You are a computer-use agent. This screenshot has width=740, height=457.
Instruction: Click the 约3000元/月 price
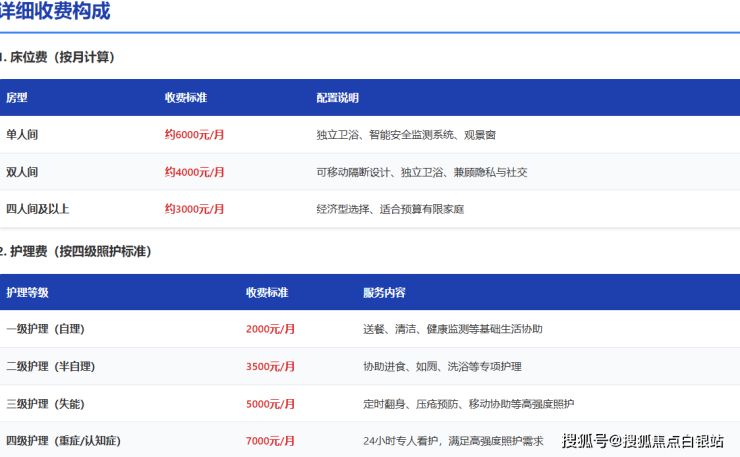coord(194,209)
